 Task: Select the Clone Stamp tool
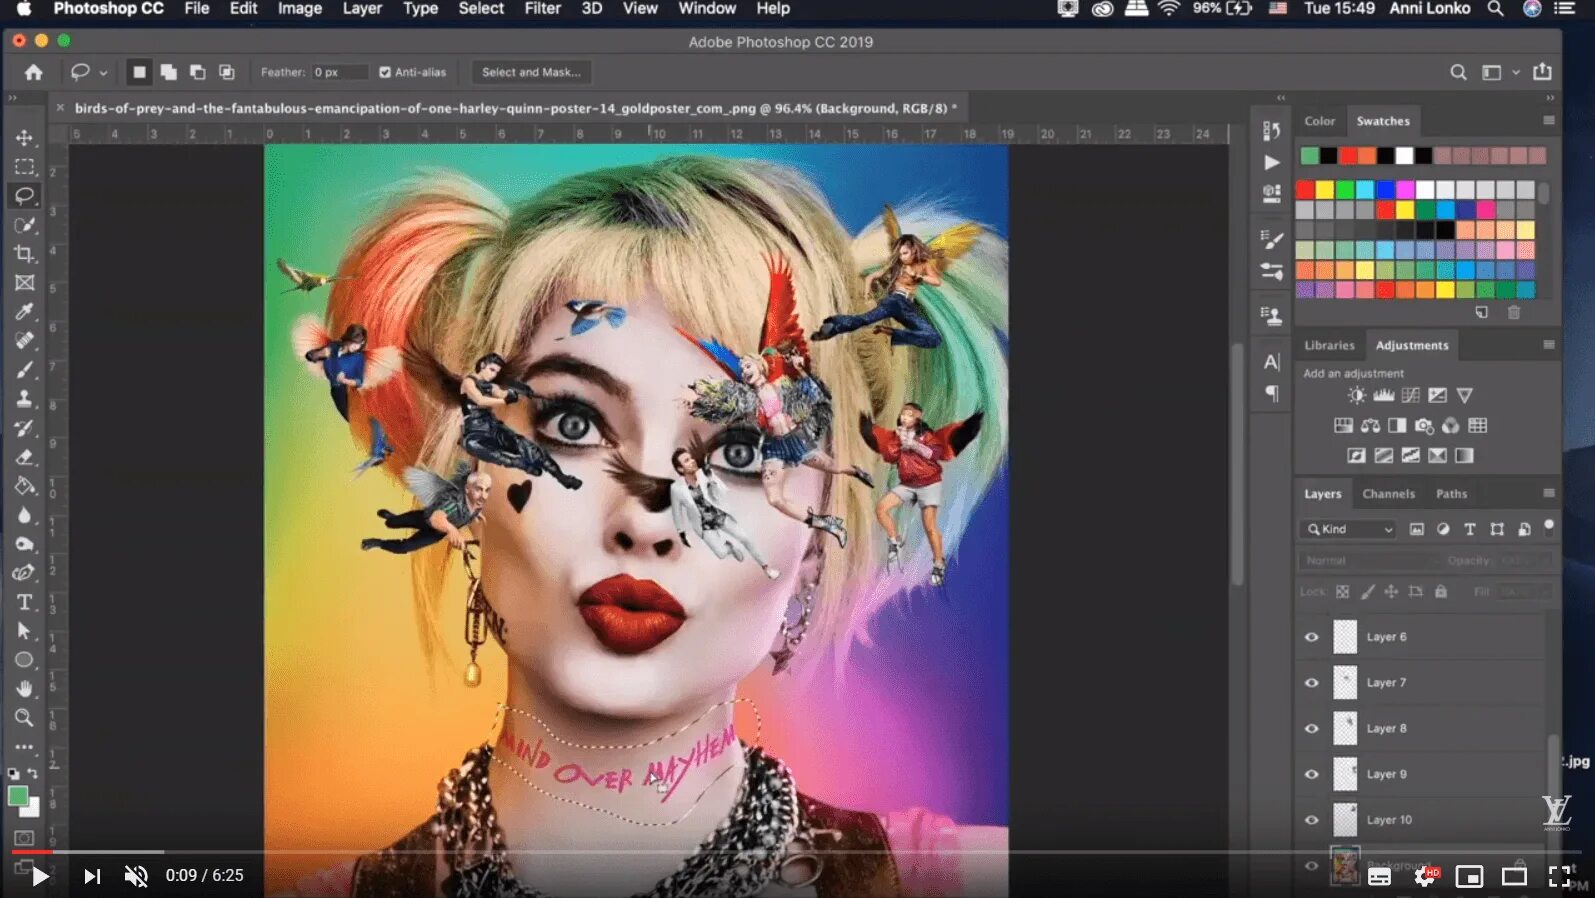click(x=25, y=399)
